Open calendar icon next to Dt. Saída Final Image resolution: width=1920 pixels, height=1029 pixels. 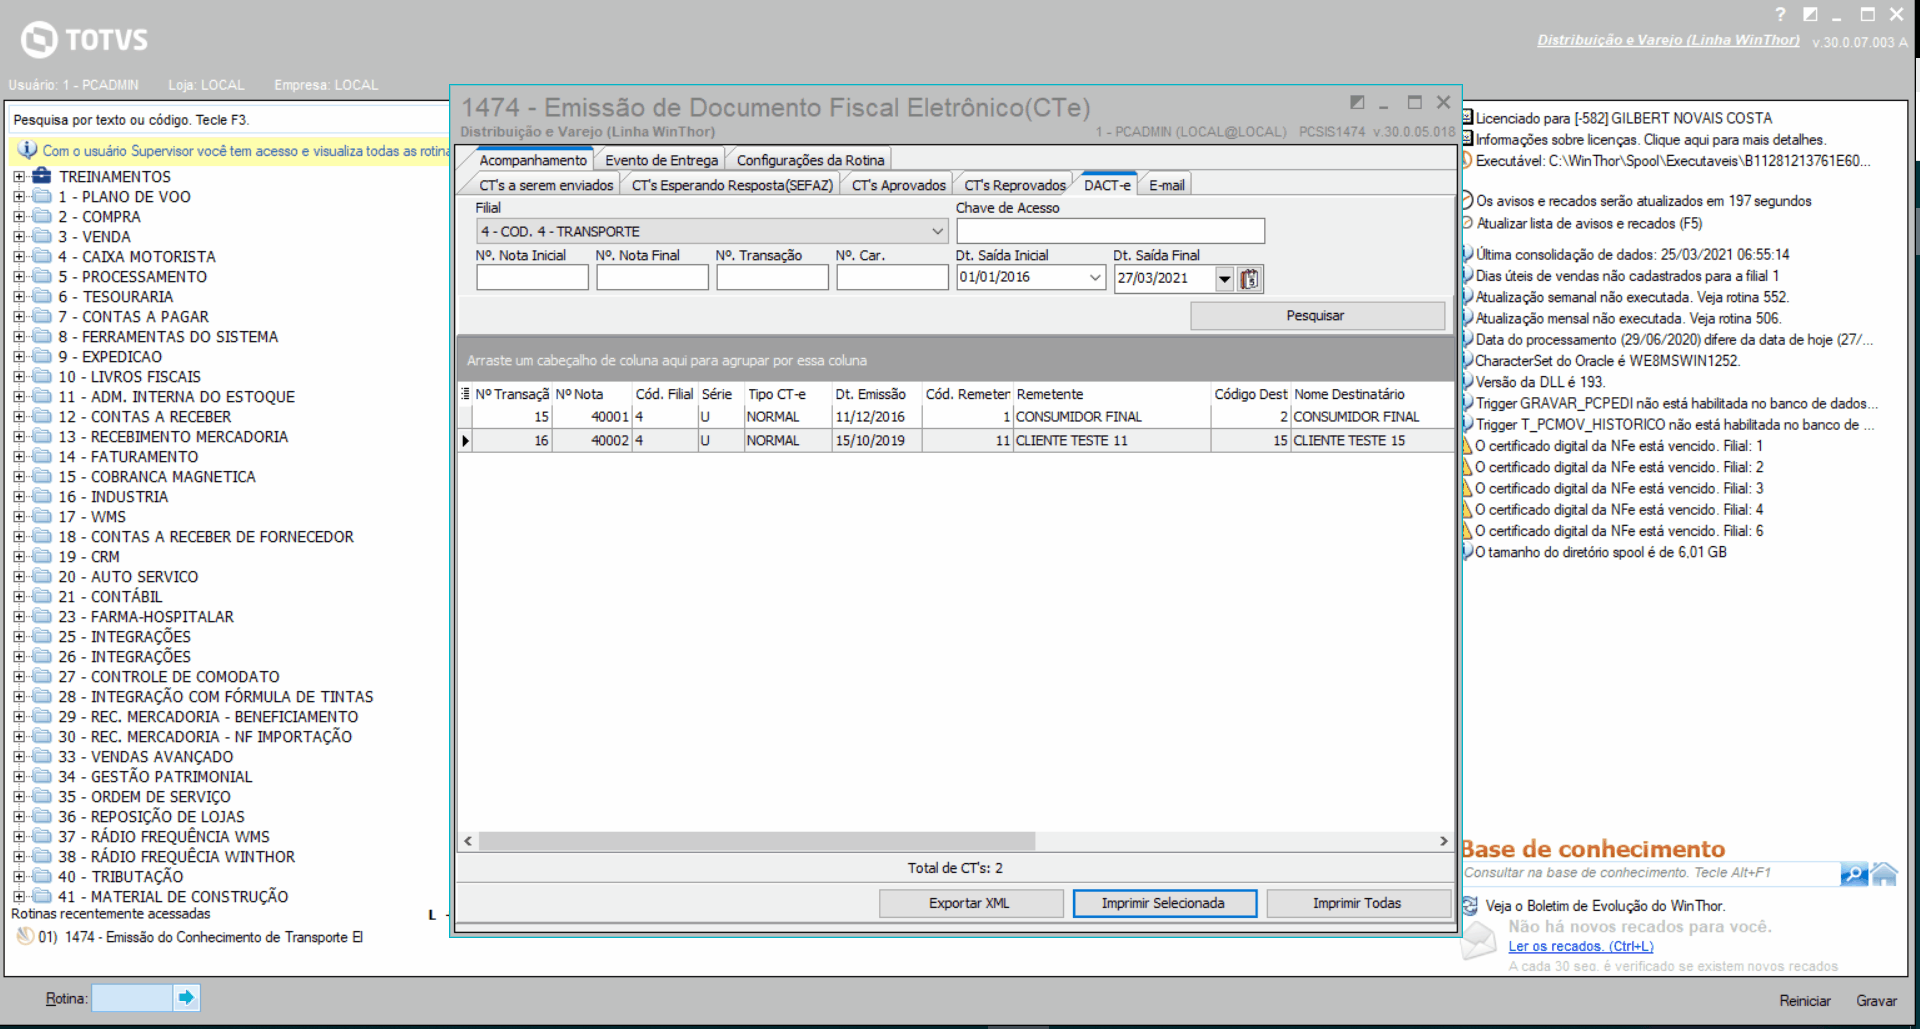click(x=1250, y=279)
